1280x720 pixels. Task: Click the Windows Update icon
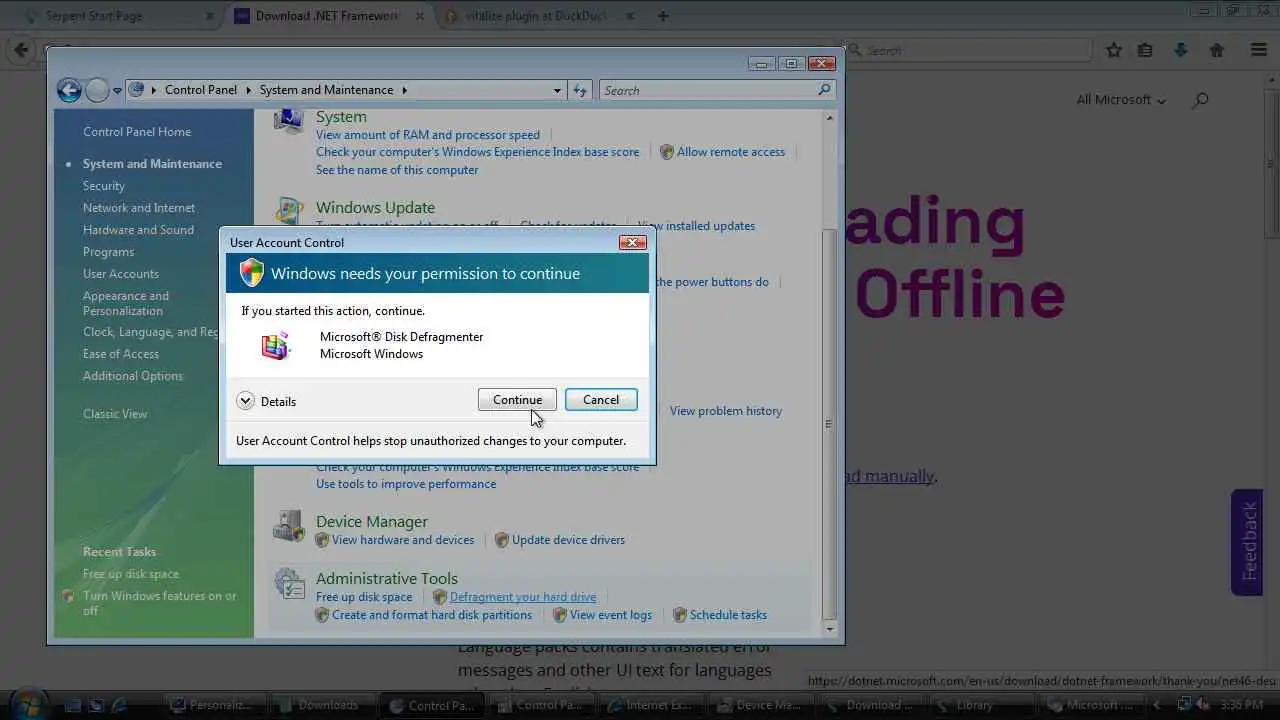click(x=289, y=211)
